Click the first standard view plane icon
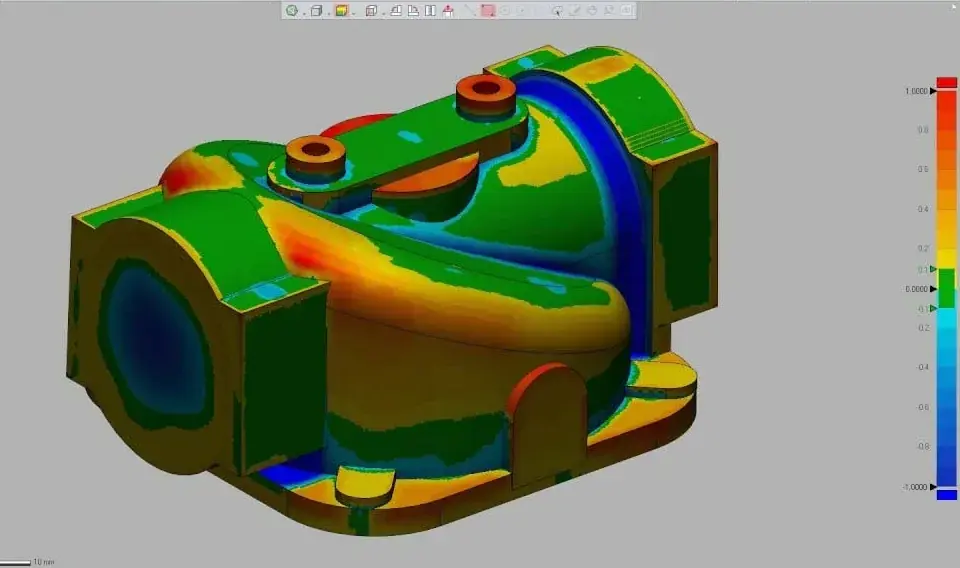 396,10
